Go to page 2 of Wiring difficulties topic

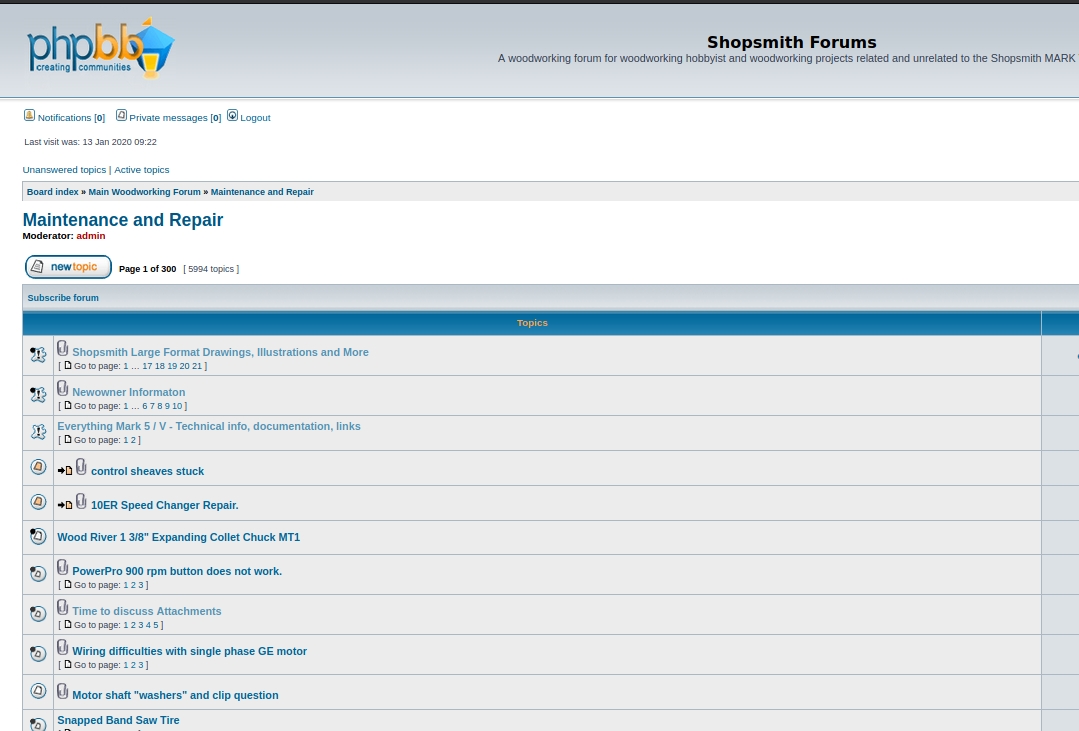pos(133,665)
